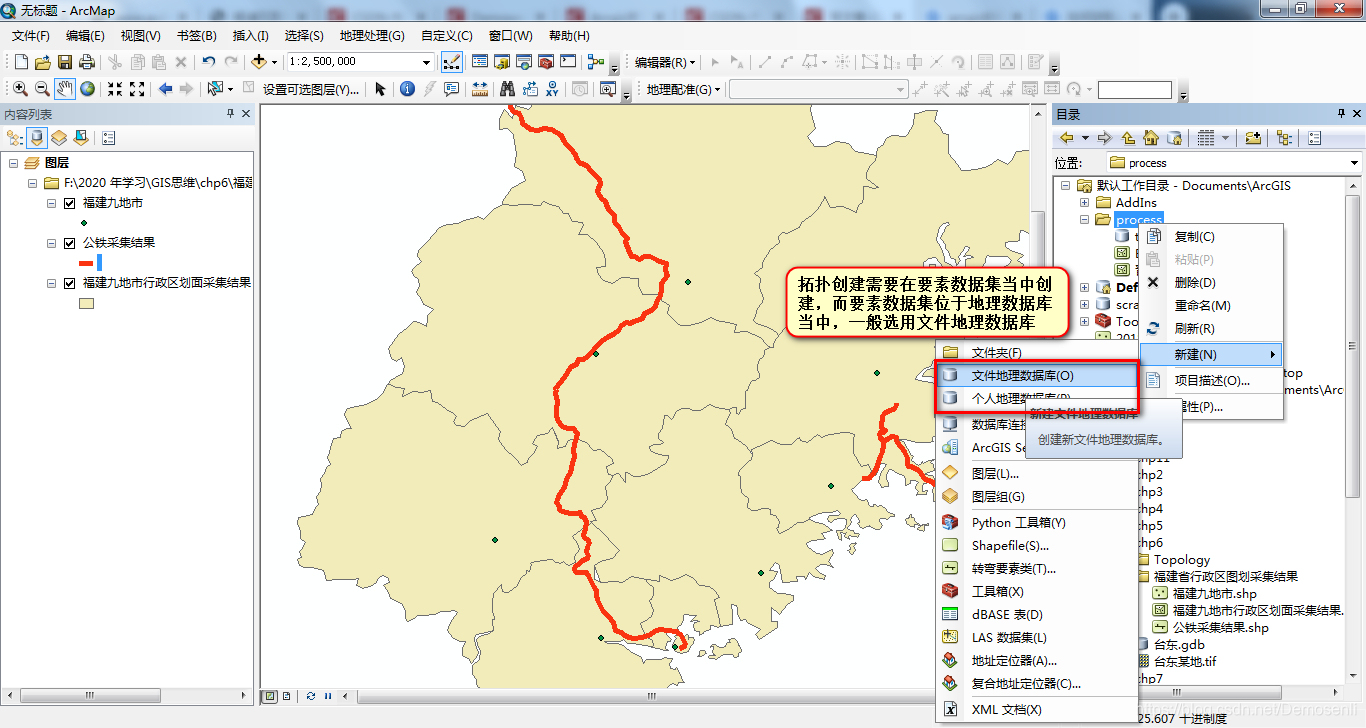This screenshot has height=728, width=1366.
Task: Choose Python 工具箱(Y) from the new submenu
Action: [1037, 523]
